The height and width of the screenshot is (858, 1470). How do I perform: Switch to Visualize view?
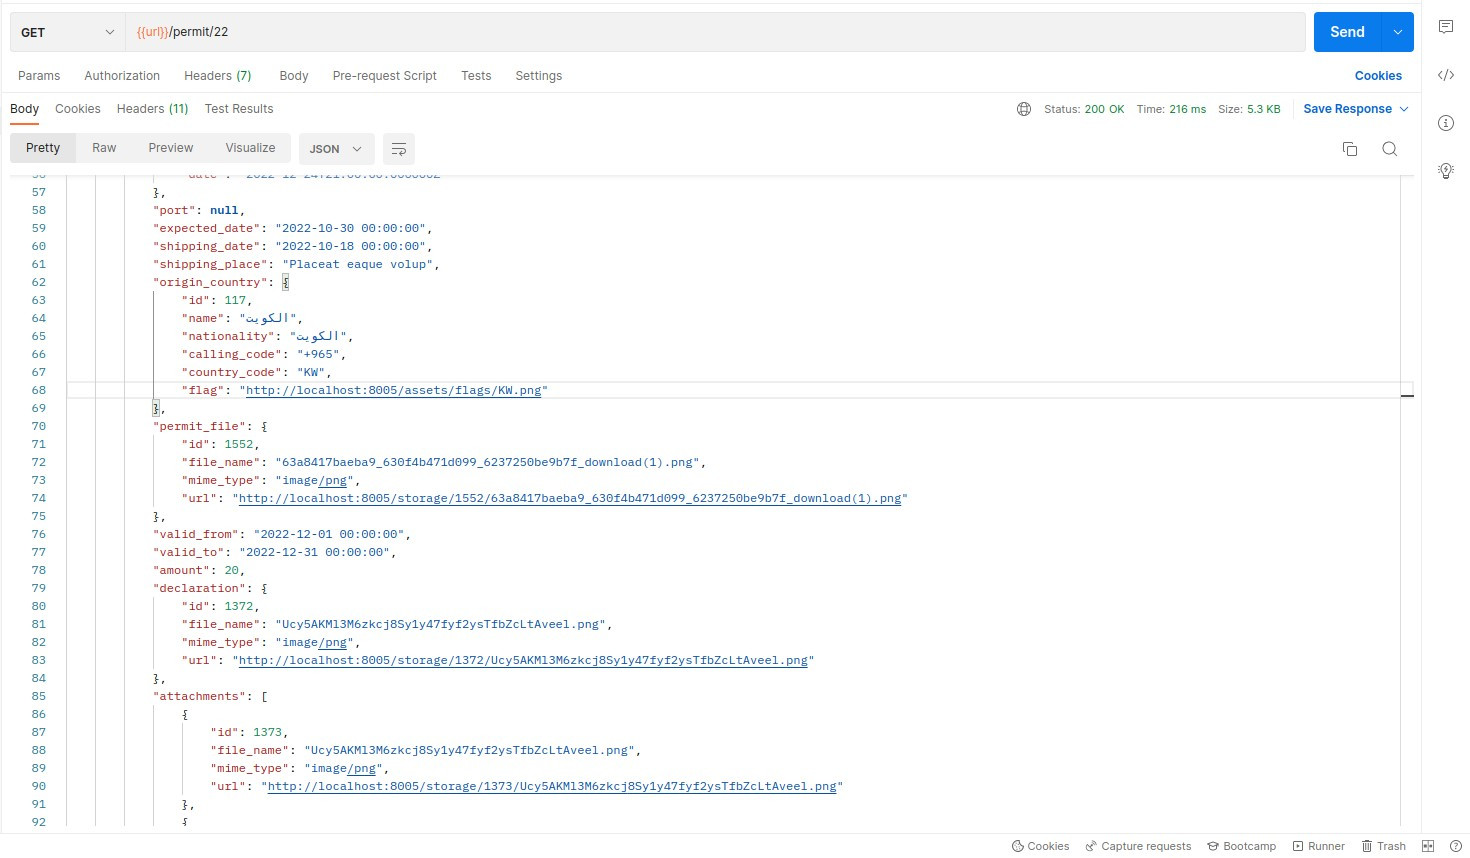(x=250, y=148)
